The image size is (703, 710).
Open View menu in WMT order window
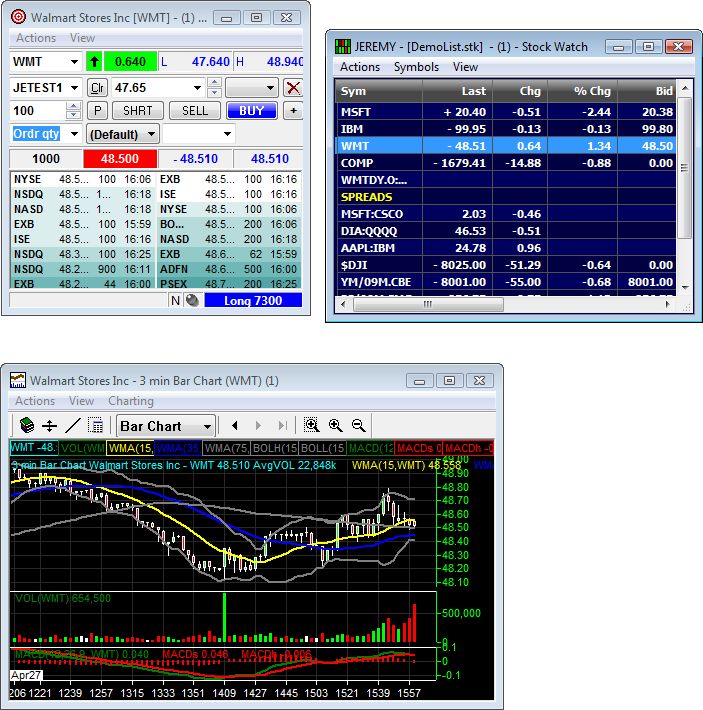(x=82, y=38)
